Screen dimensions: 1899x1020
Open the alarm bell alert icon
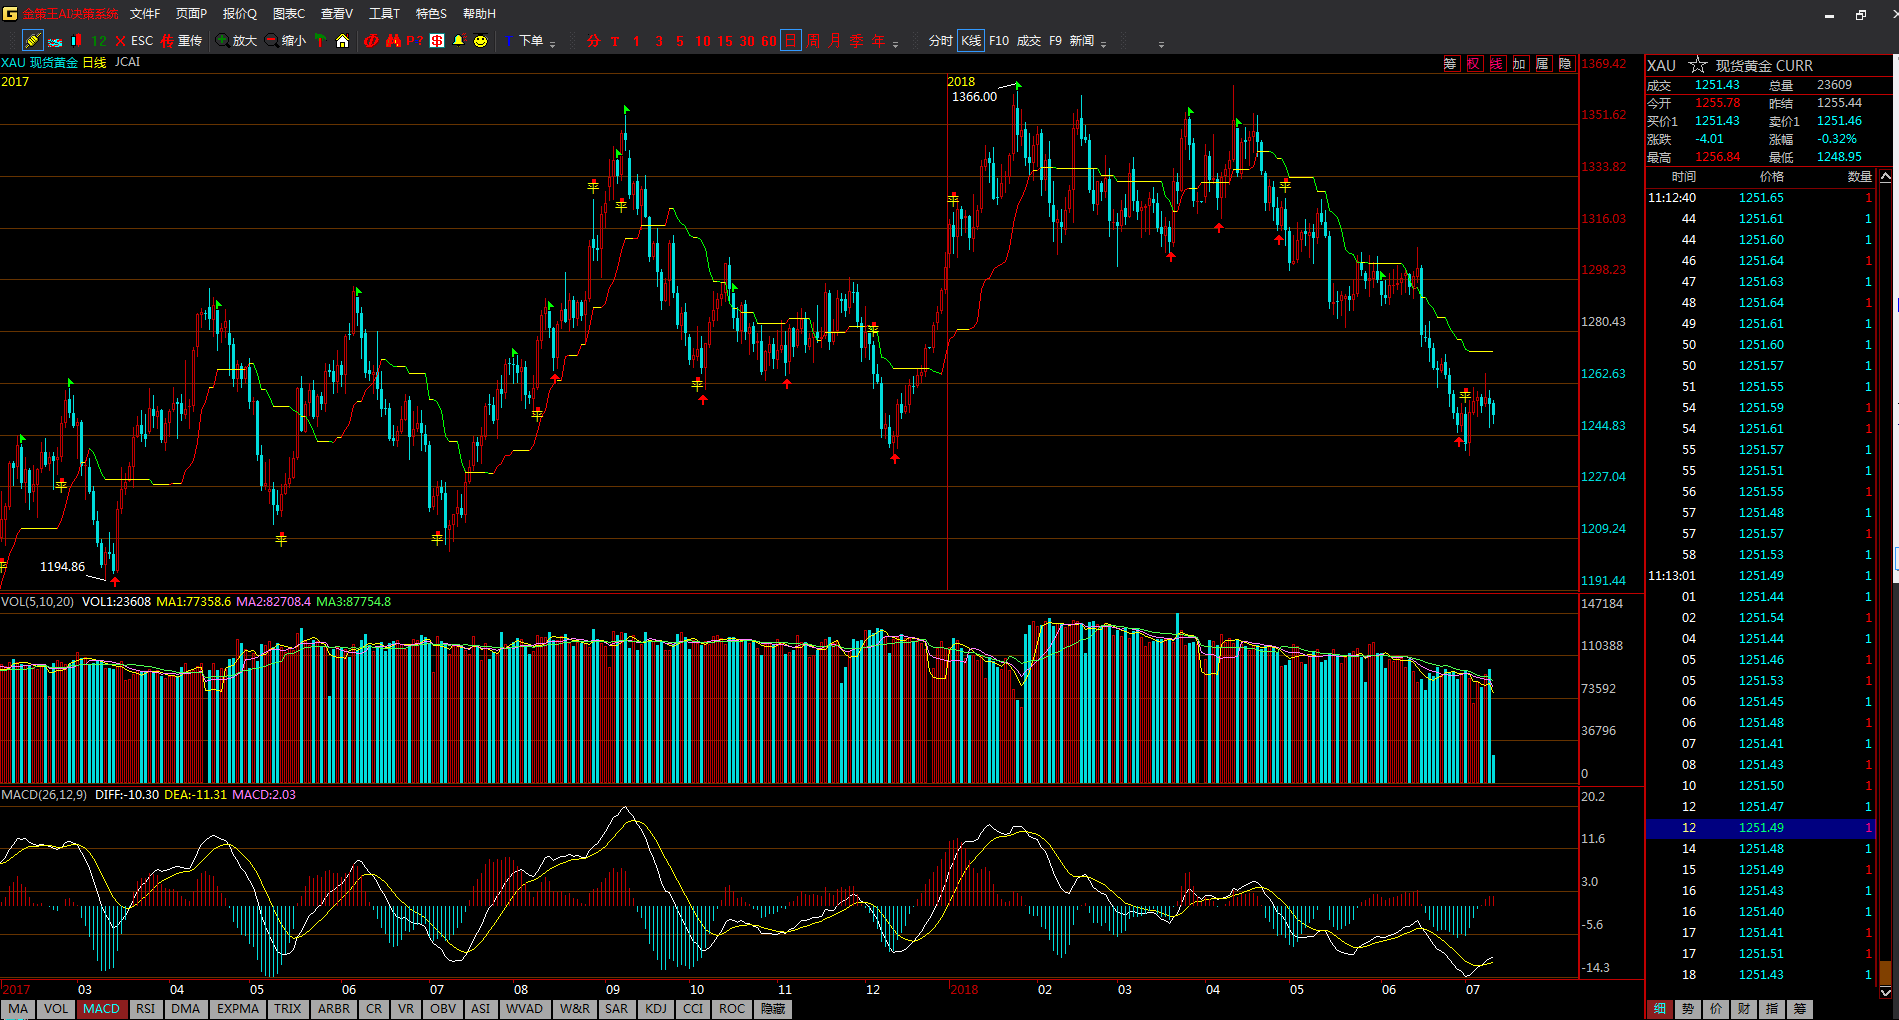click(x=459, y=41)
